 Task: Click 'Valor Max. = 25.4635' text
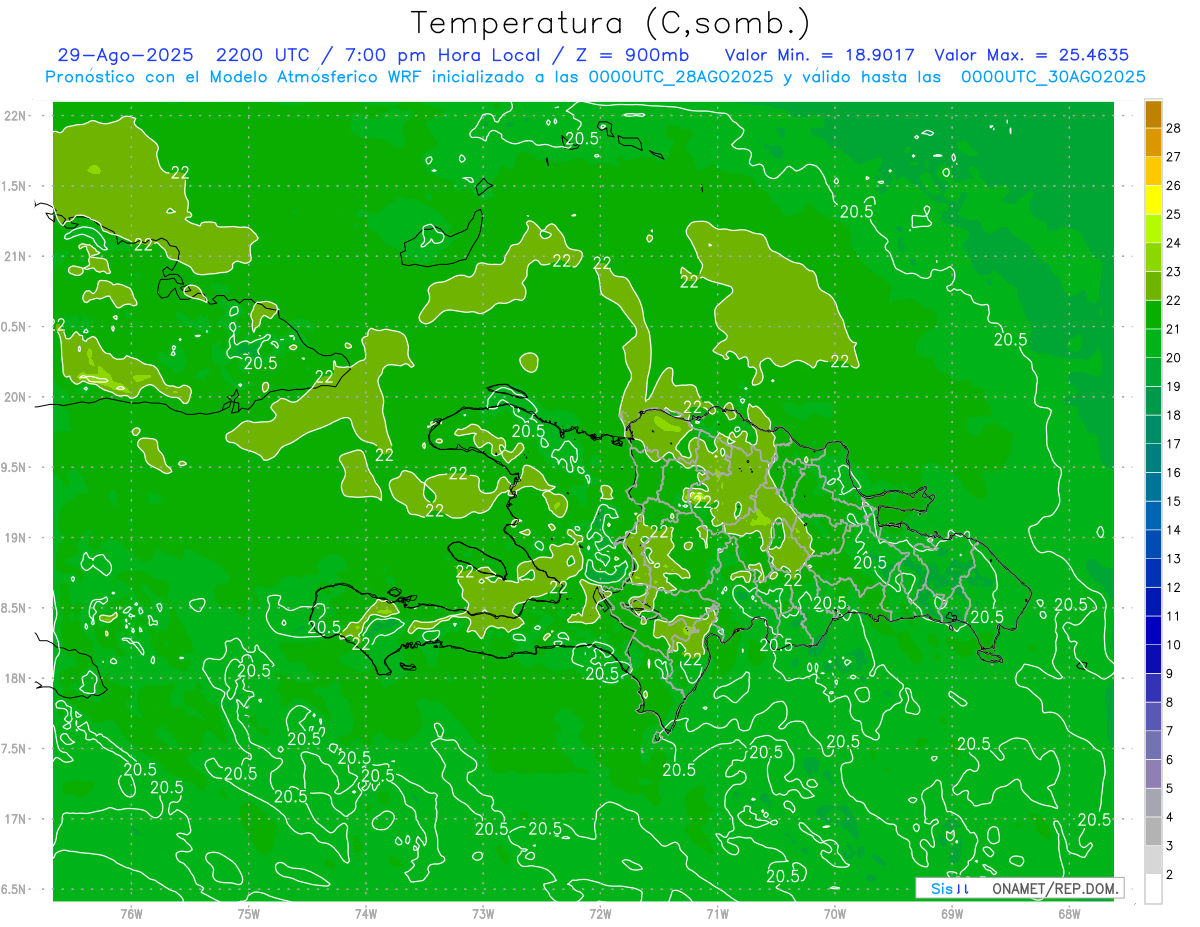coord(1032,56)
